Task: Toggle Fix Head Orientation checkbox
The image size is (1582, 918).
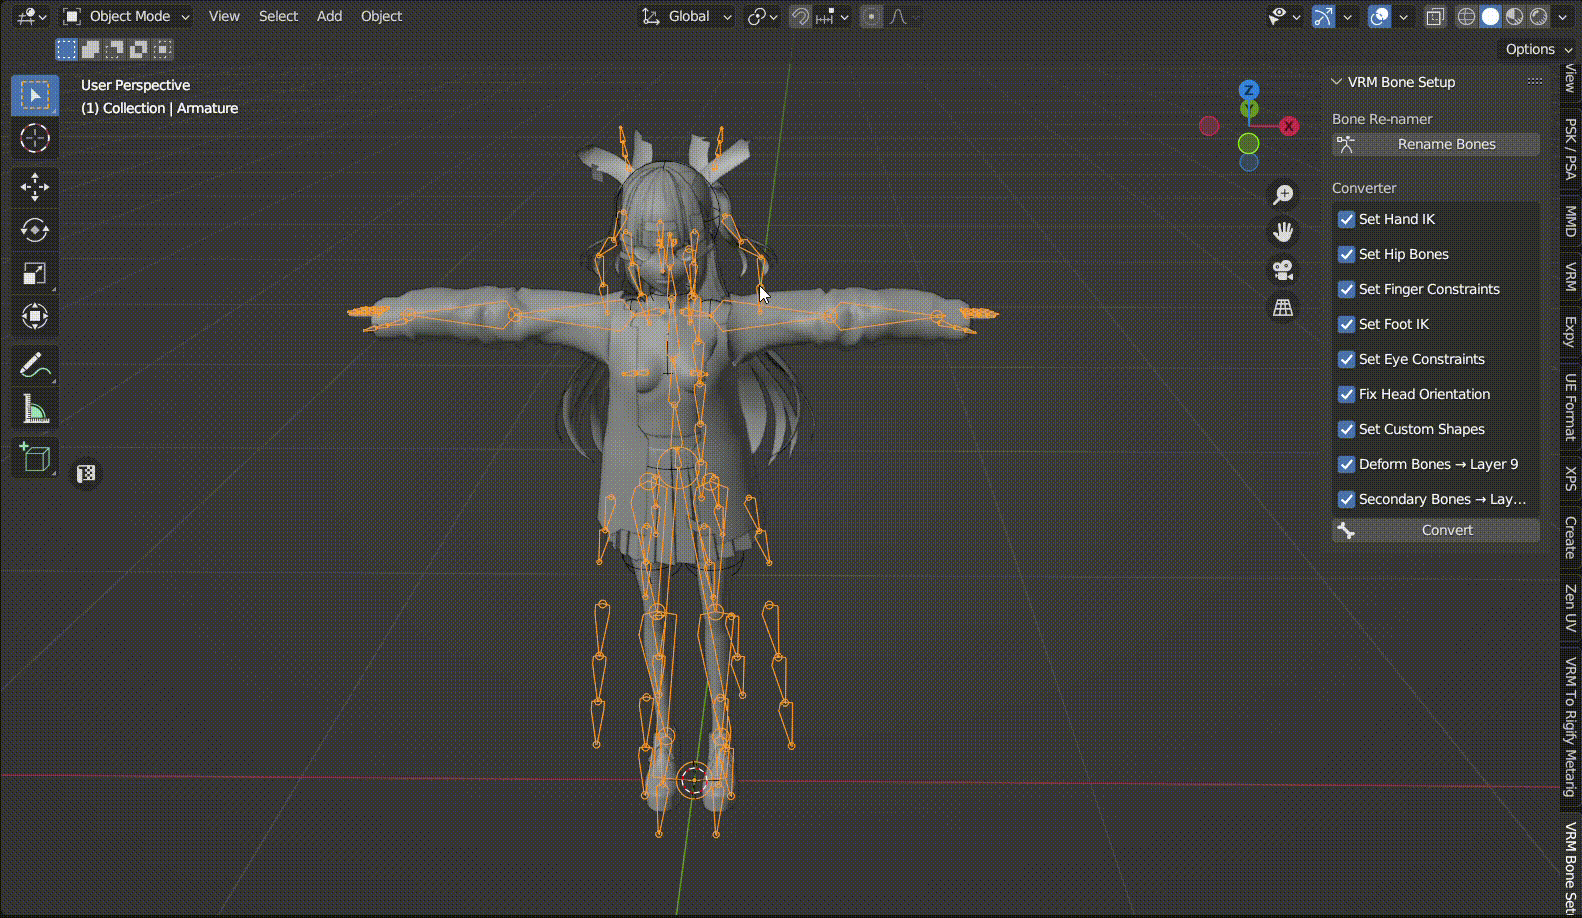Action: coord(1347,394)
